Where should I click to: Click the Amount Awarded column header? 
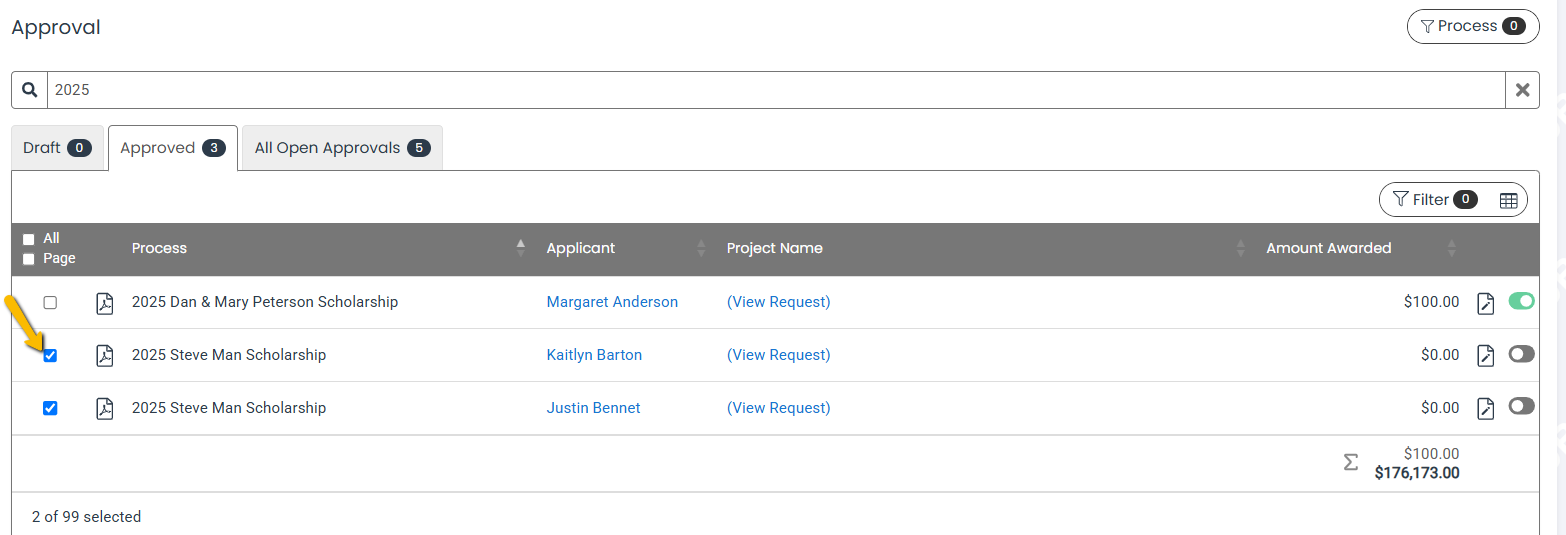pyautogui.click(x=1328, y=248)
